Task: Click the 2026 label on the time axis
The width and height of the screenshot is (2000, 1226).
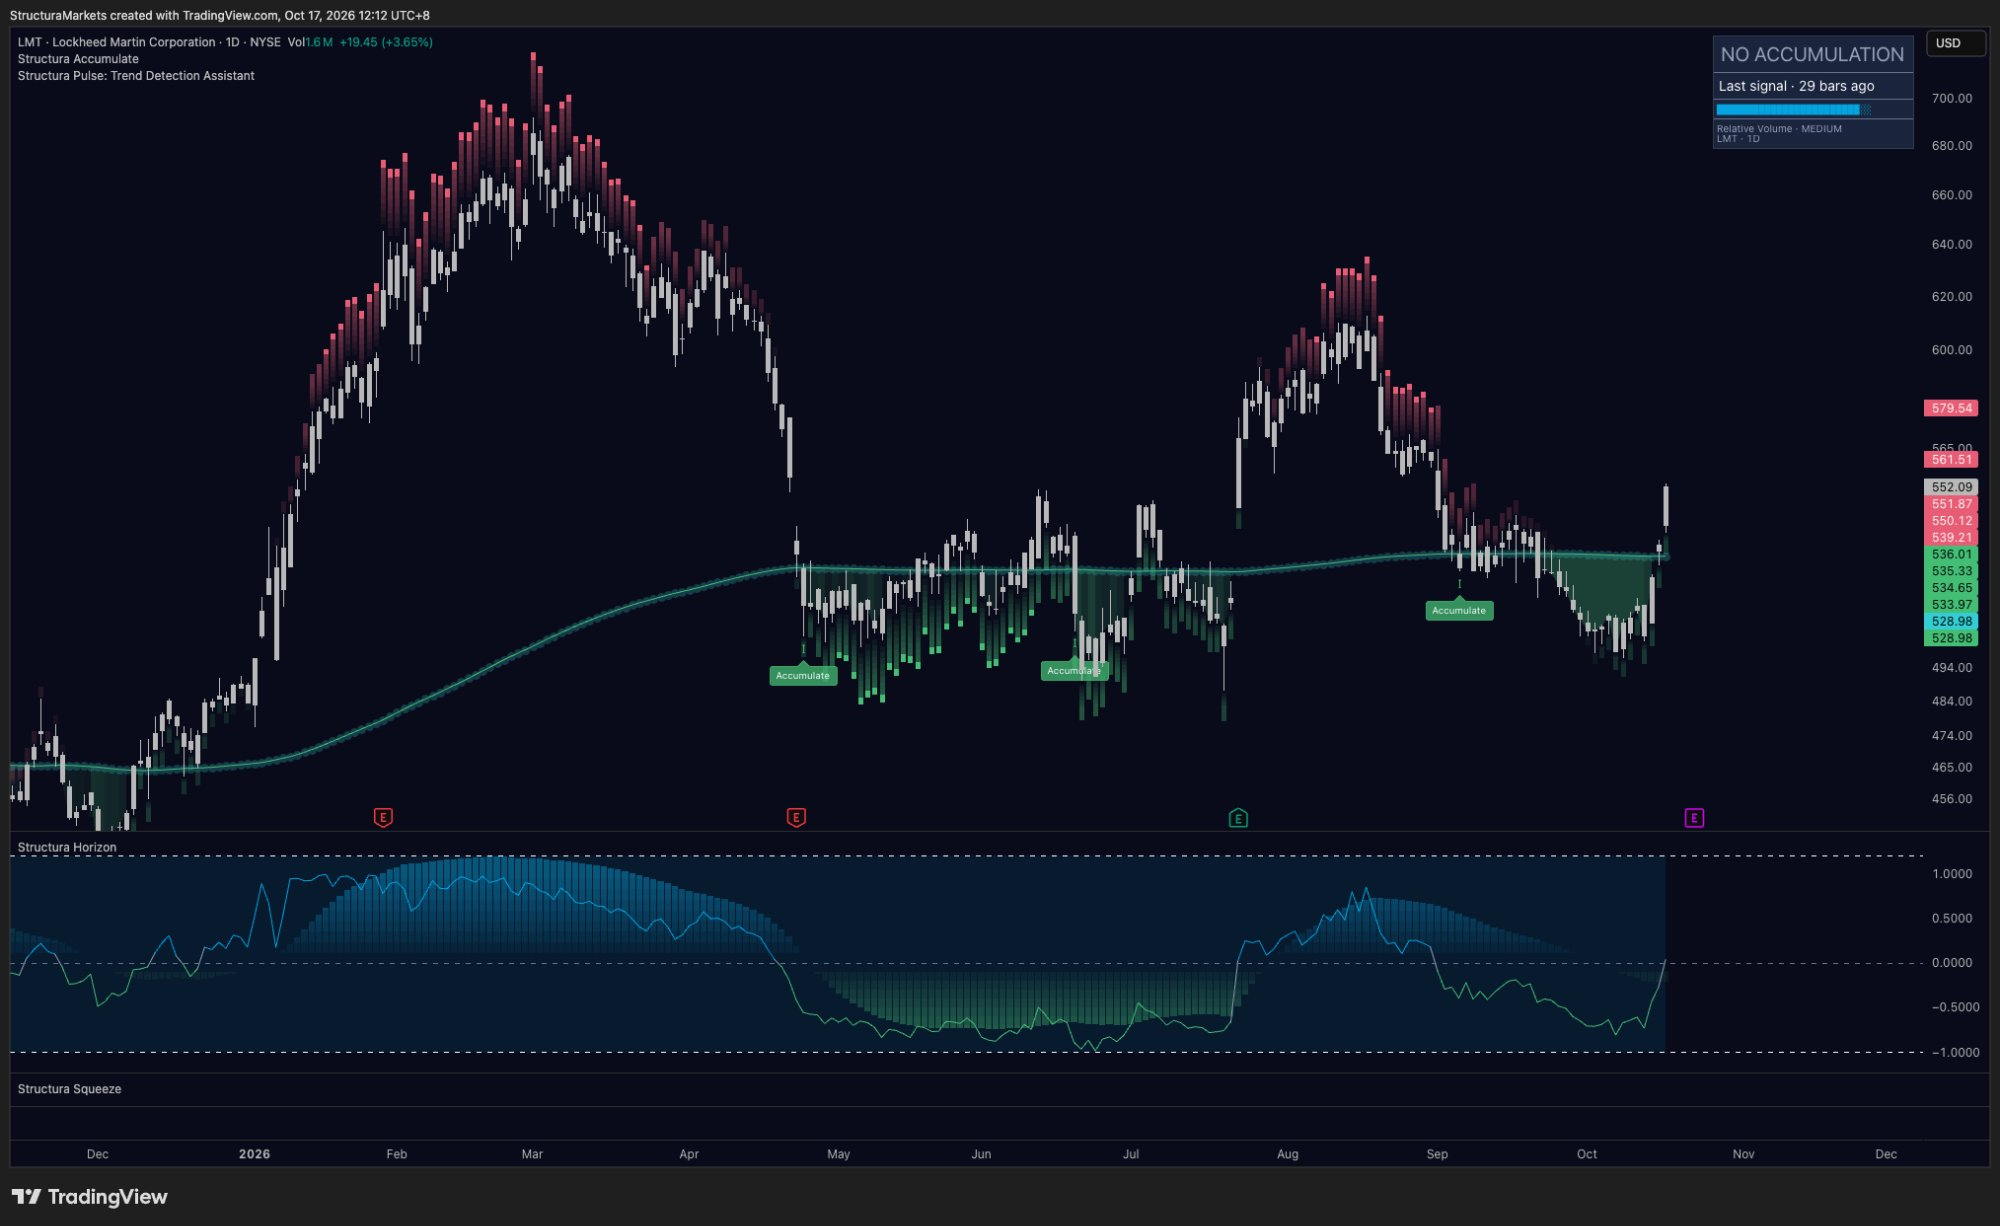Action: coord(254,1154)
